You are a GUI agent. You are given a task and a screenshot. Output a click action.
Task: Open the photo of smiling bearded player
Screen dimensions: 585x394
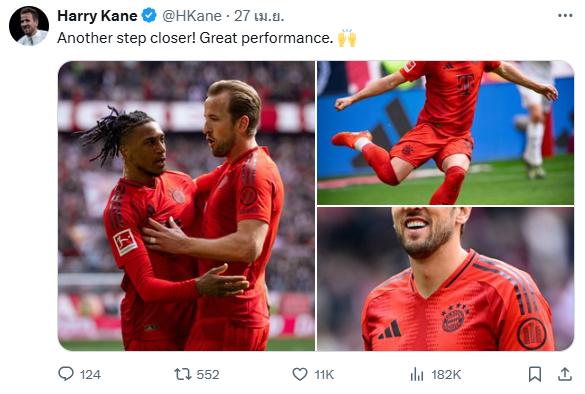pyautogui.click(x=445, y=279)
